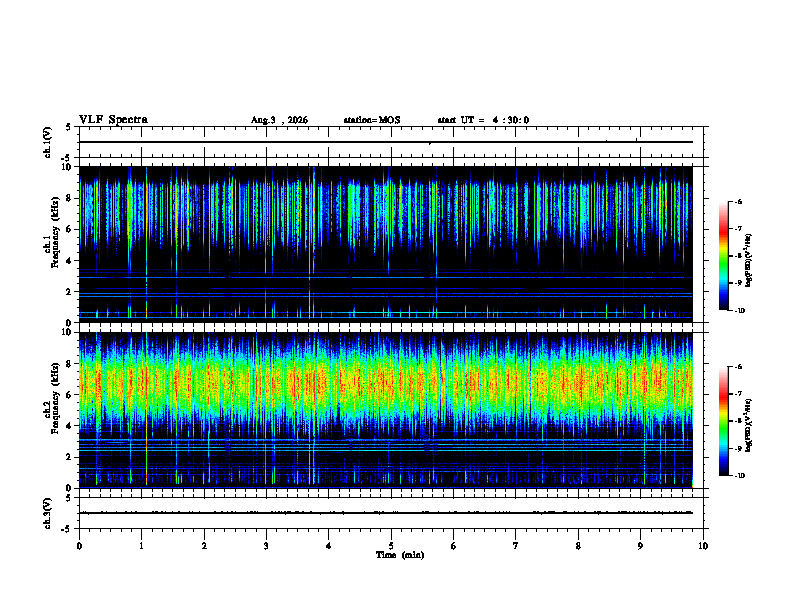The height and width of the screenshot is (612, 792).
Task: Click the "-8" label on the upper color bar
Action: 738,256
